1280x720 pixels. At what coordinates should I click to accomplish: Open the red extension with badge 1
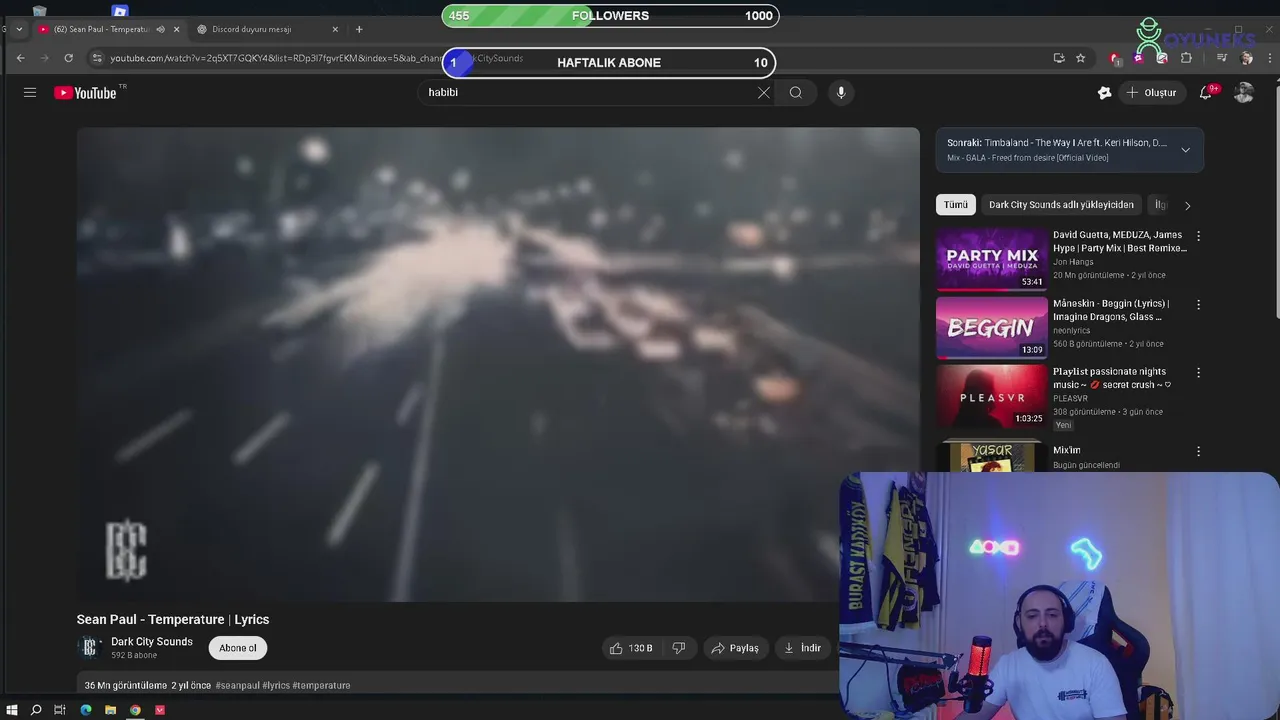1116,58
